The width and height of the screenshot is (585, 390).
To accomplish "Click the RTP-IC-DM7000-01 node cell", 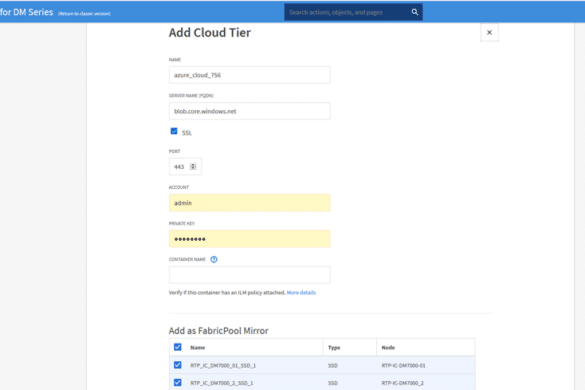I will (x=403, y=365).
